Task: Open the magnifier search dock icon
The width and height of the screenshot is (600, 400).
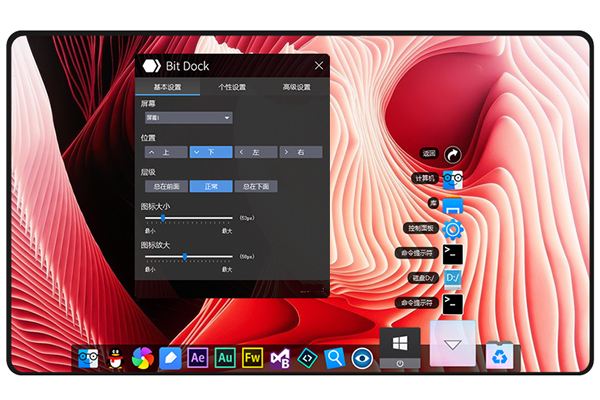Action: pyautogui.click(x=335, y=357)
